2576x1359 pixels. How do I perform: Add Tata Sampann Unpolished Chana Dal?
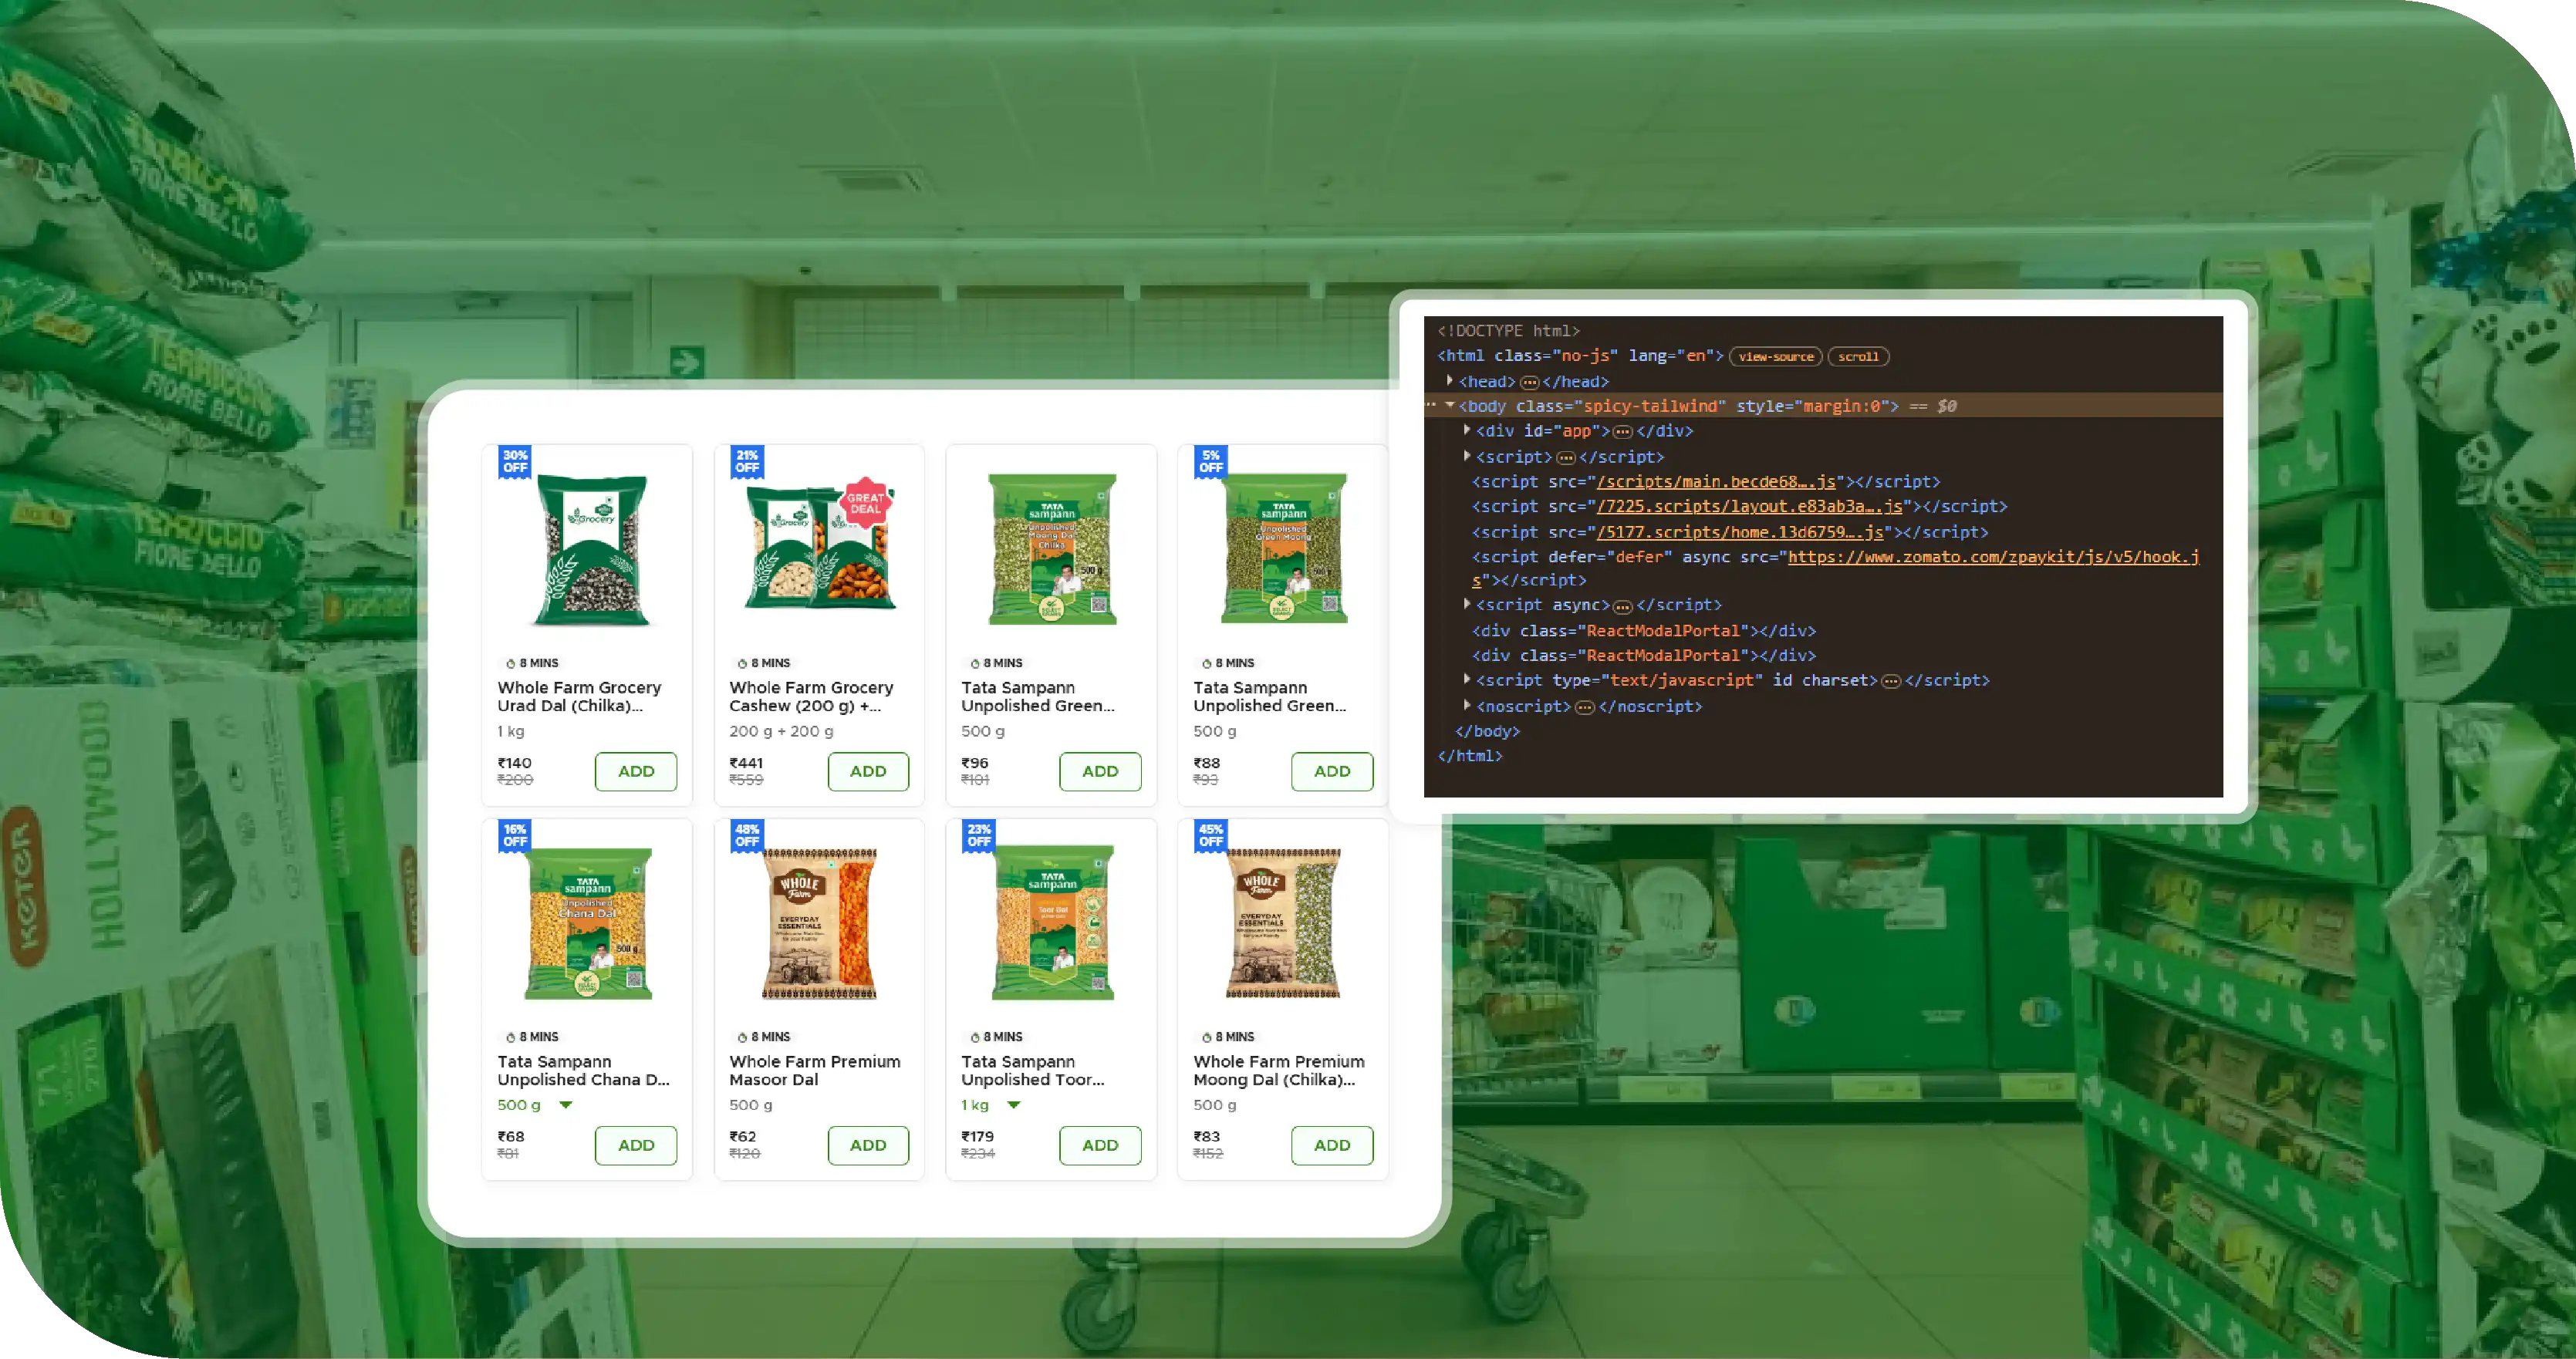(x=636, y=1145)
